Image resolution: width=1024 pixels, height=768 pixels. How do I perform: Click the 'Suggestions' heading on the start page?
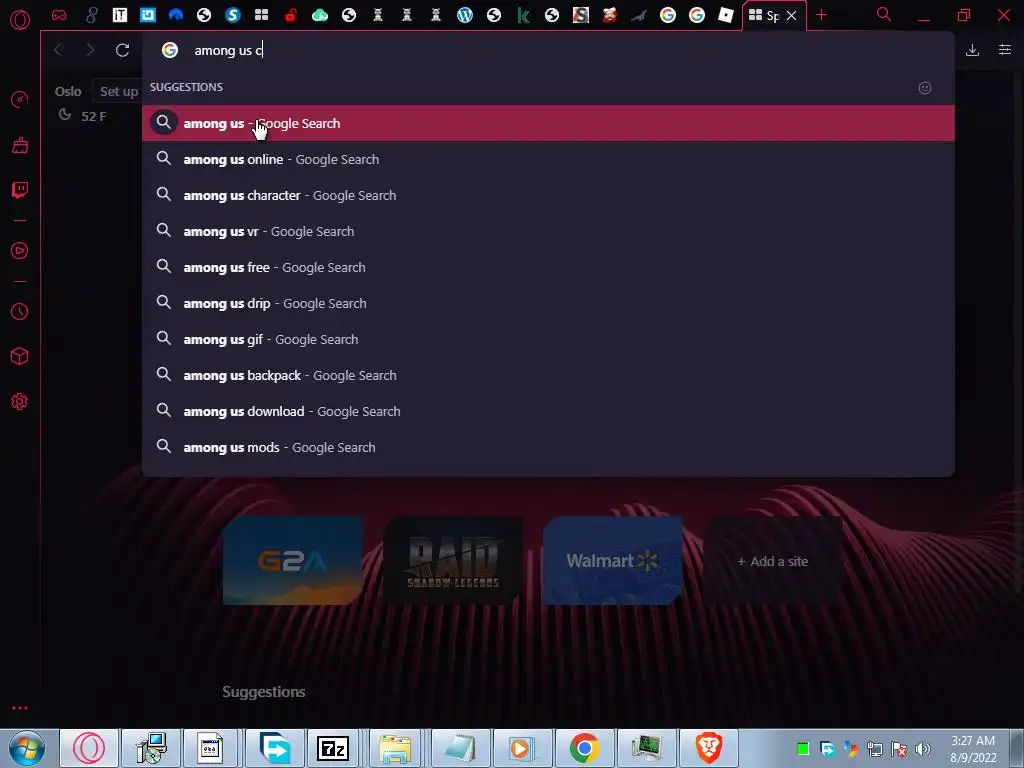(264, 692)
